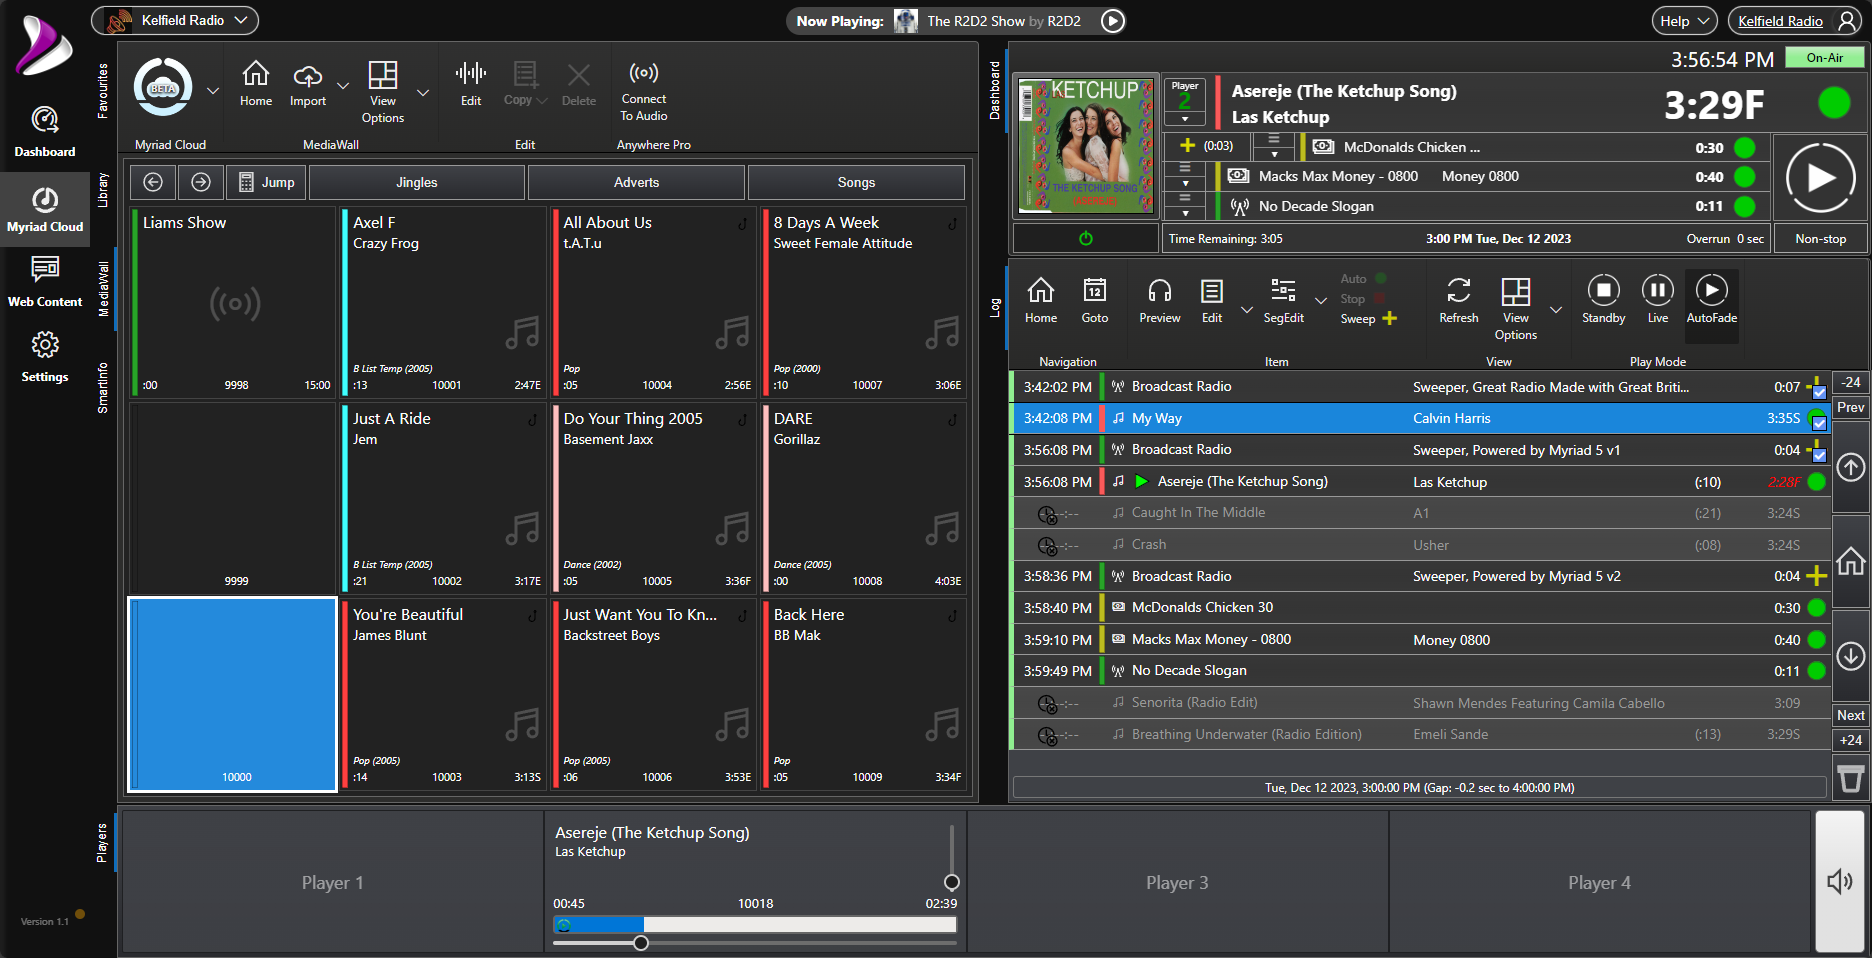Expand the SegEdit dropdown arrow
The image size is (1872, 958).
(1321, 300)
